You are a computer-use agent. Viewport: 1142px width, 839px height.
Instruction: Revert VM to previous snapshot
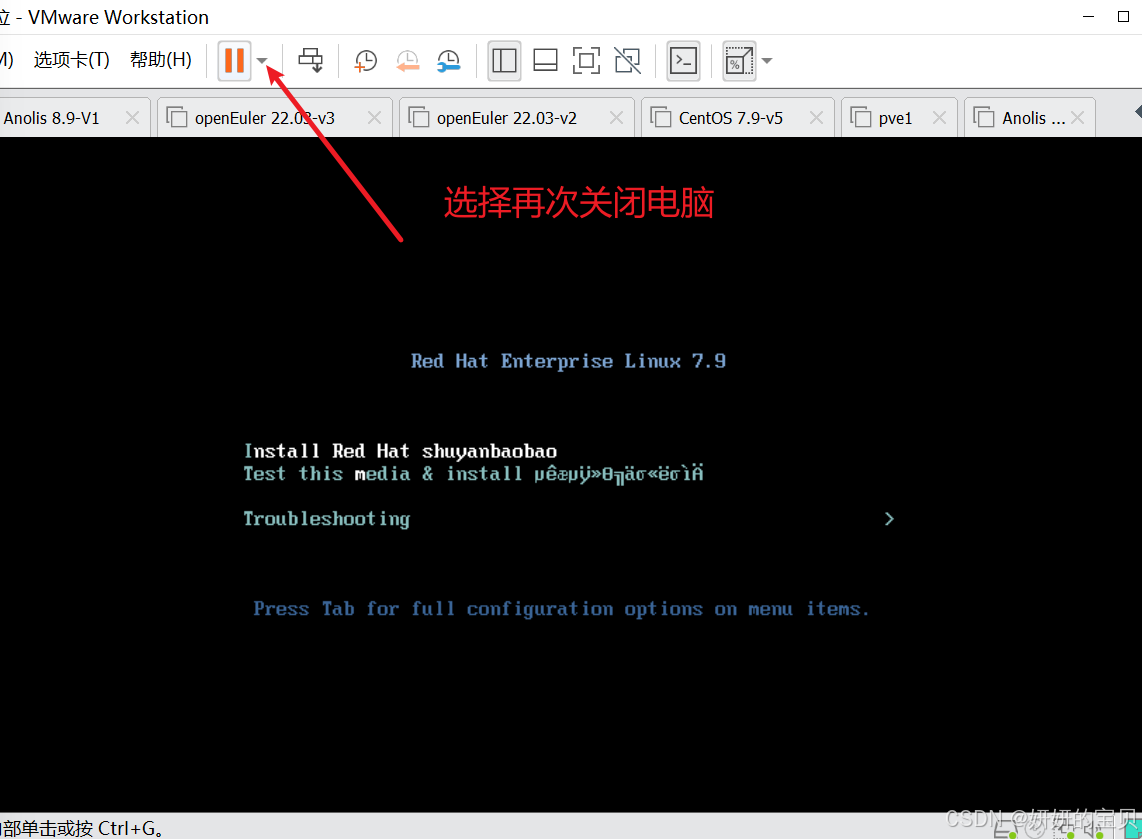(x=407, y=60)
